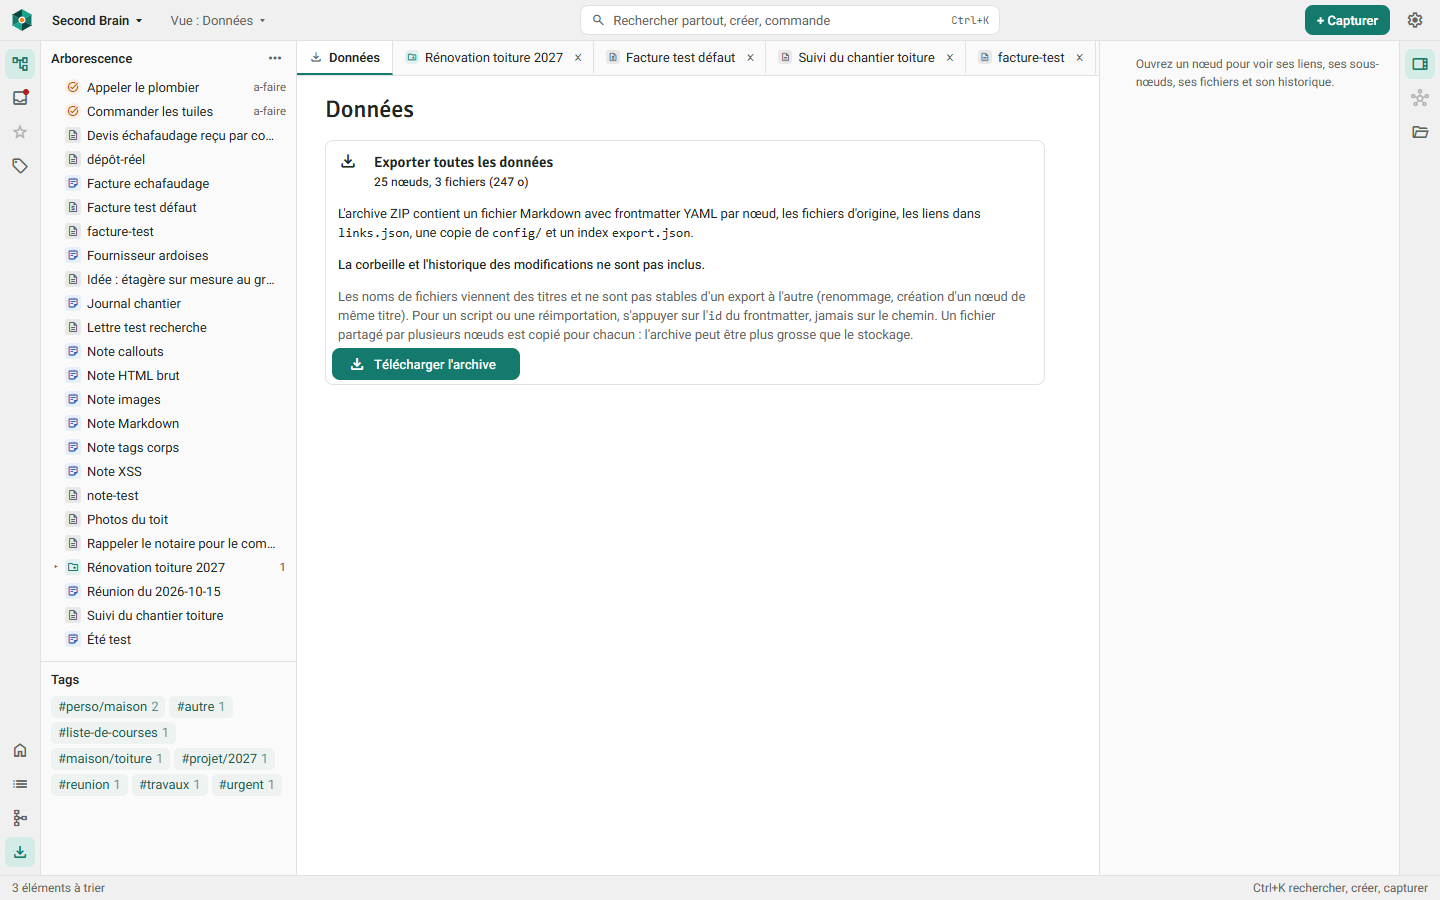
Task: Open Commander les tuiles task
Action: [x=170, y=111]
